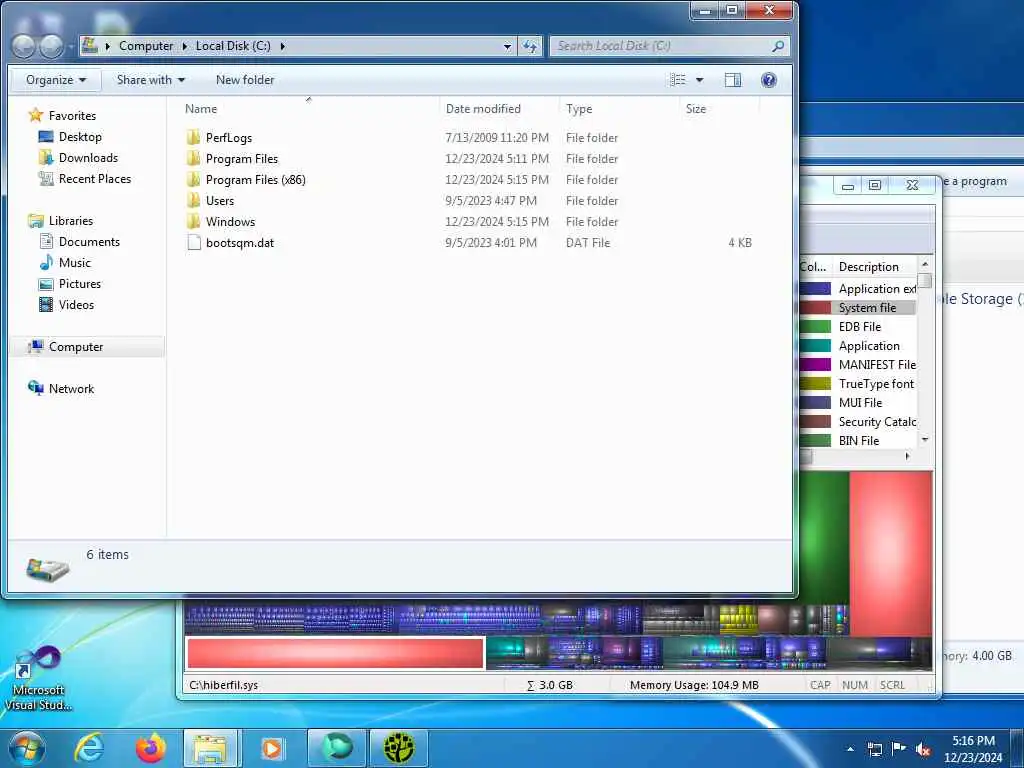Launch Firefox from taskbar
This screenshot has width=1024, height=768.
point(151,748)
